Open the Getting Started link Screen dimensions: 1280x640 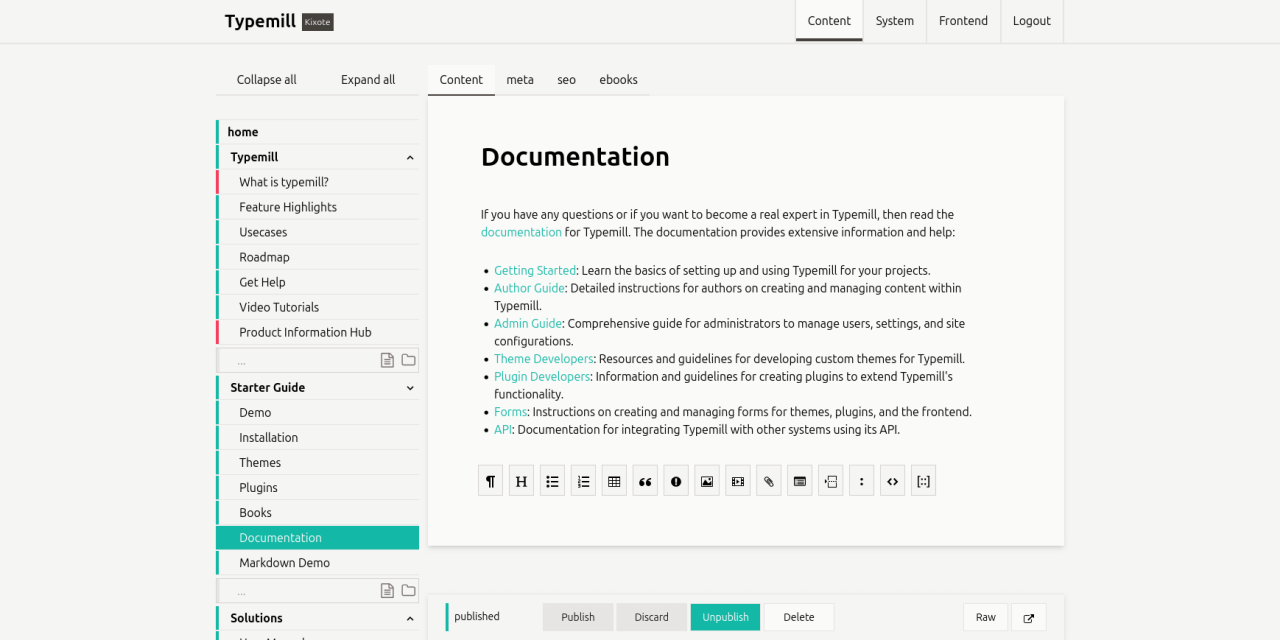[535, 271]
